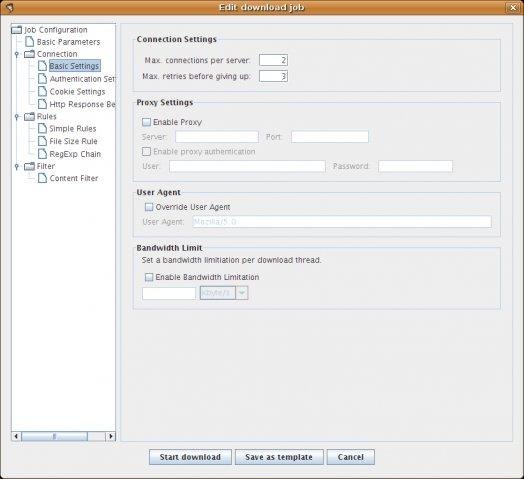Image resolution: width=524 pixels, height=479 pixels.
Task: Check the Override User Agent box
Action: pyautogui.click(x=149, y=207)
